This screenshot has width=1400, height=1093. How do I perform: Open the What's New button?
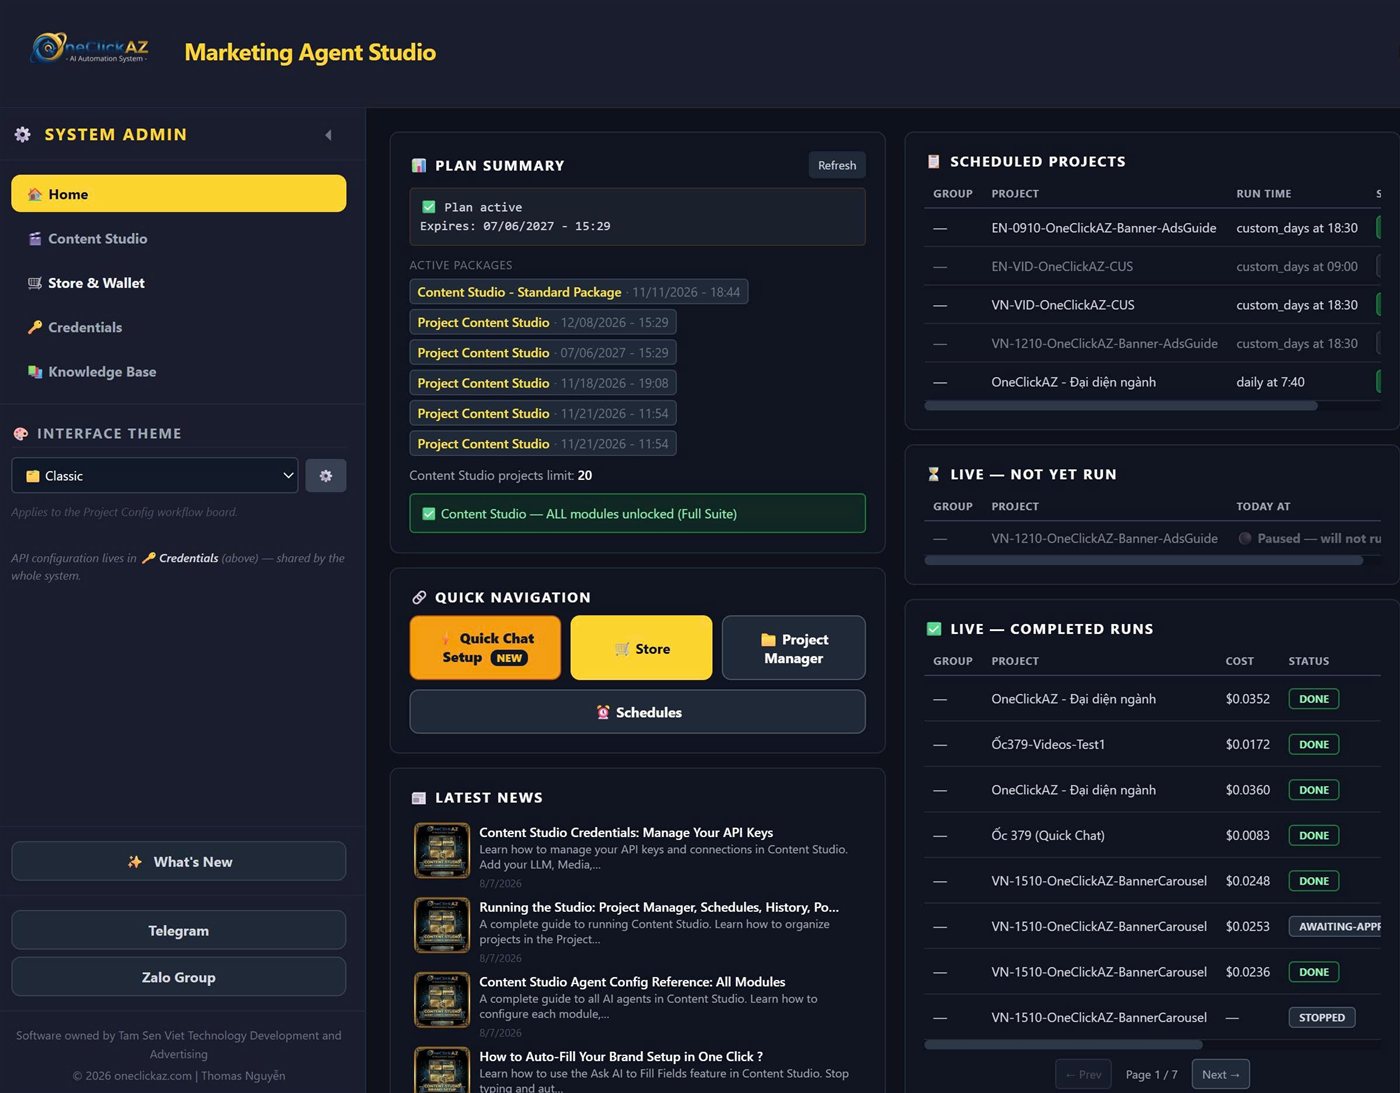point(179,862)
